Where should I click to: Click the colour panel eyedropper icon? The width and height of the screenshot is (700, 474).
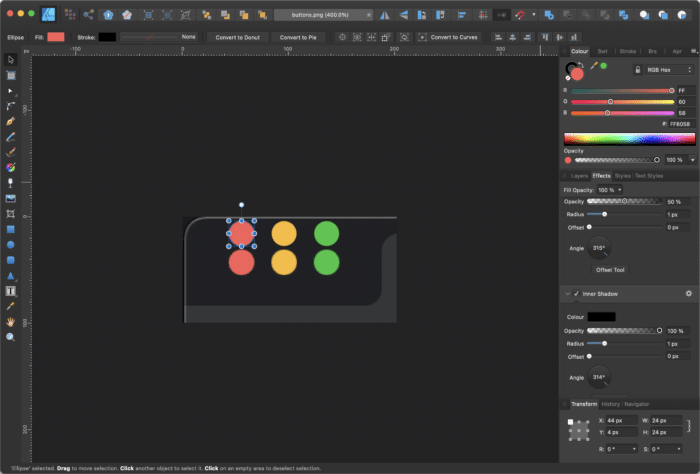(x=594, y=66)
